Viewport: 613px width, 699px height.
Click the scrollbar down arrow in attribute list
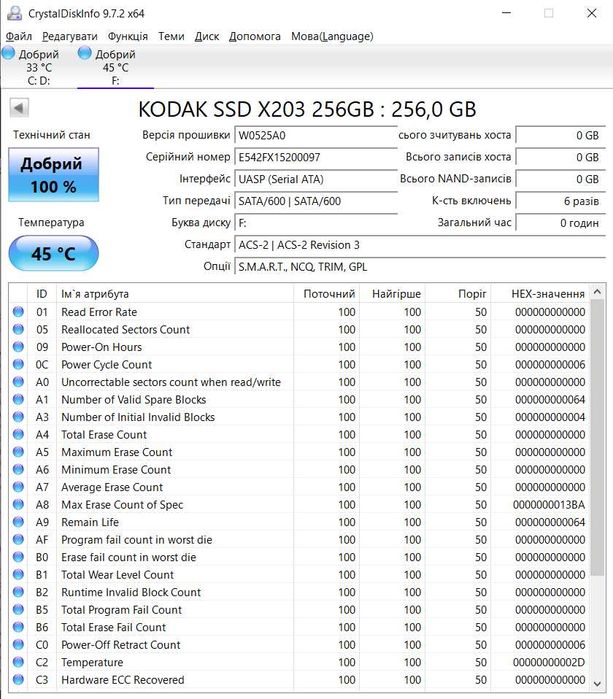(597, 683)
